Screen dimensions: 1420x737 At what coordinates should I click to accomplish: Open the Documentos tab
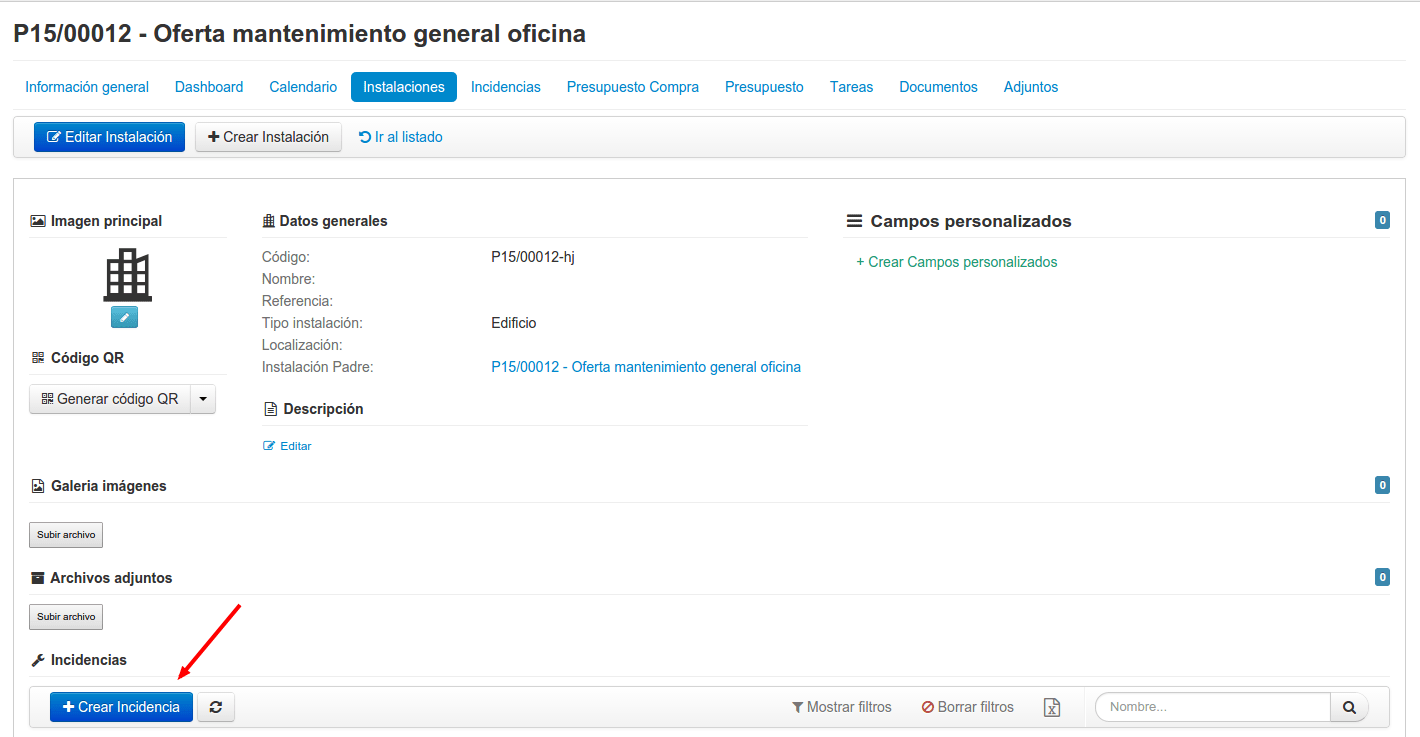pyautogui.click(x=938, y=87)
